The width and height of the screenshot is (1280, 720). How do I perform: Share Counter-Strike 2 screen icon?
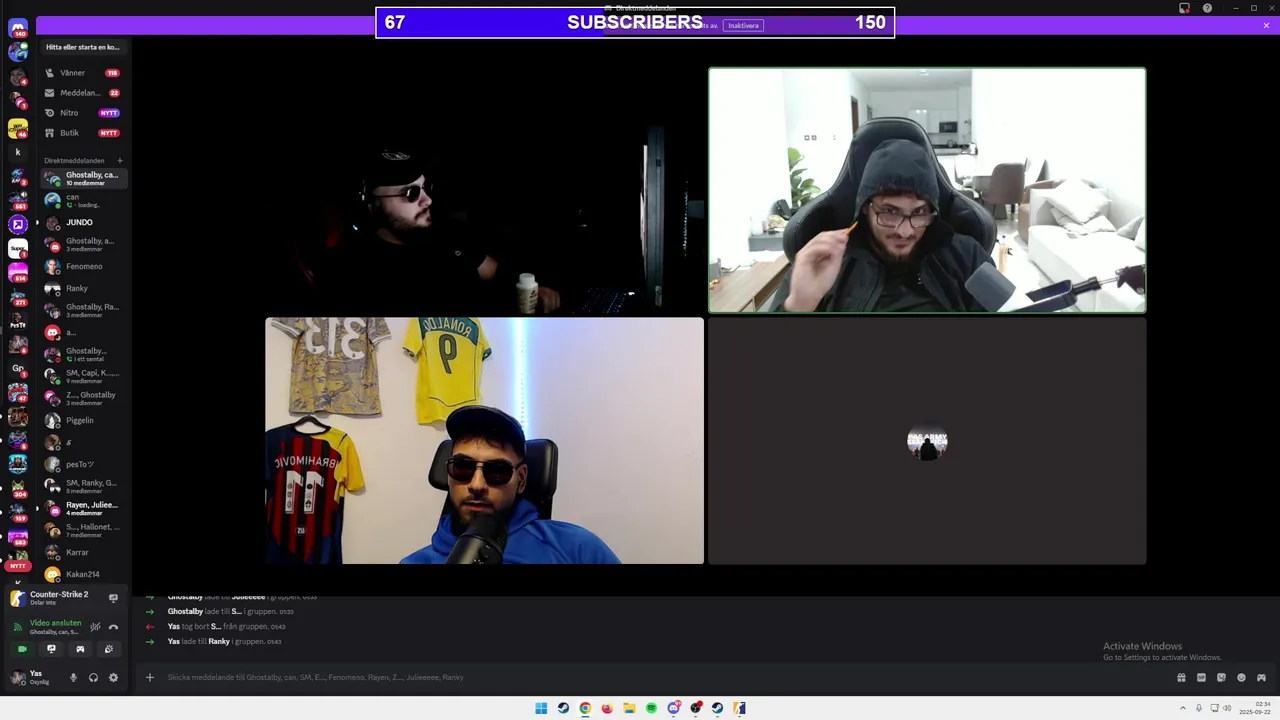tap(113, 598)
